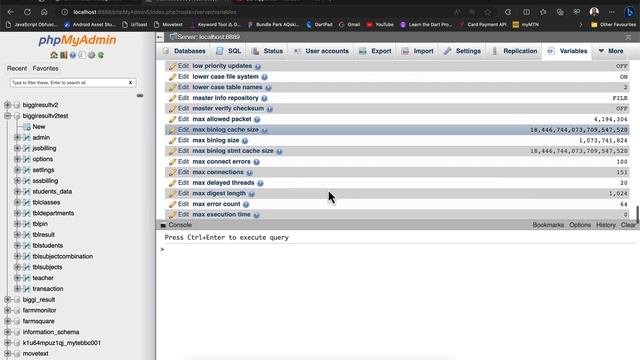This screenshot has height=360, width=640.
Task: Click the green reload navigation icon
Action: (101, 55)
